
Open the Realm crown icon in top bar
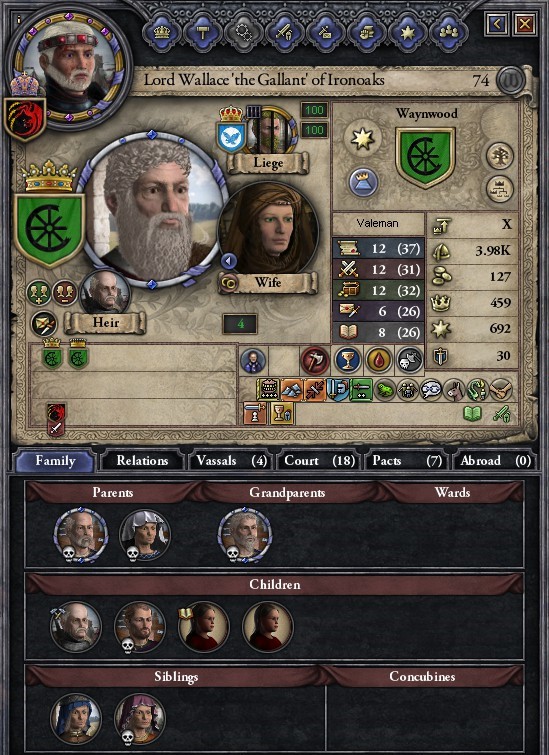tap(162, 33)
